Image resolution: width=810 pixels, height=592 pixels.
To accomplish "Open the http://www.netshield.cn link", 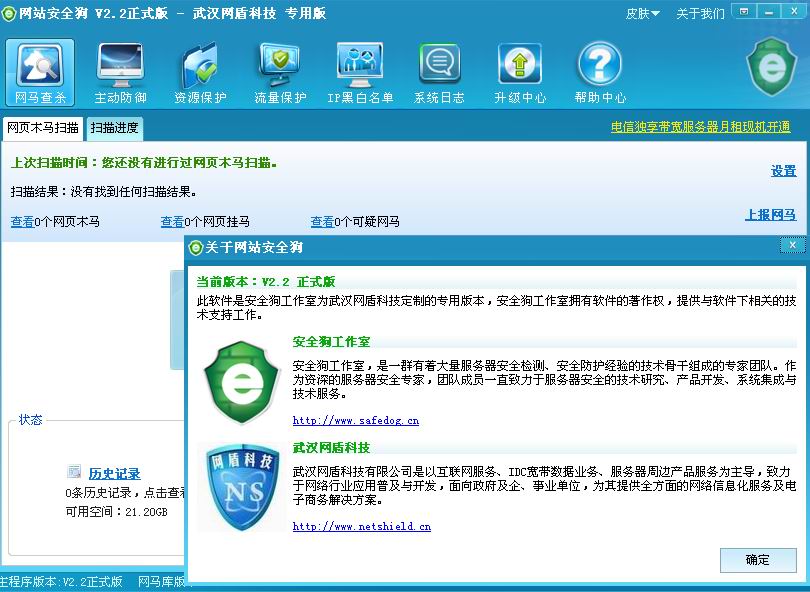I will pyautogui.click(x=362, y=526).
